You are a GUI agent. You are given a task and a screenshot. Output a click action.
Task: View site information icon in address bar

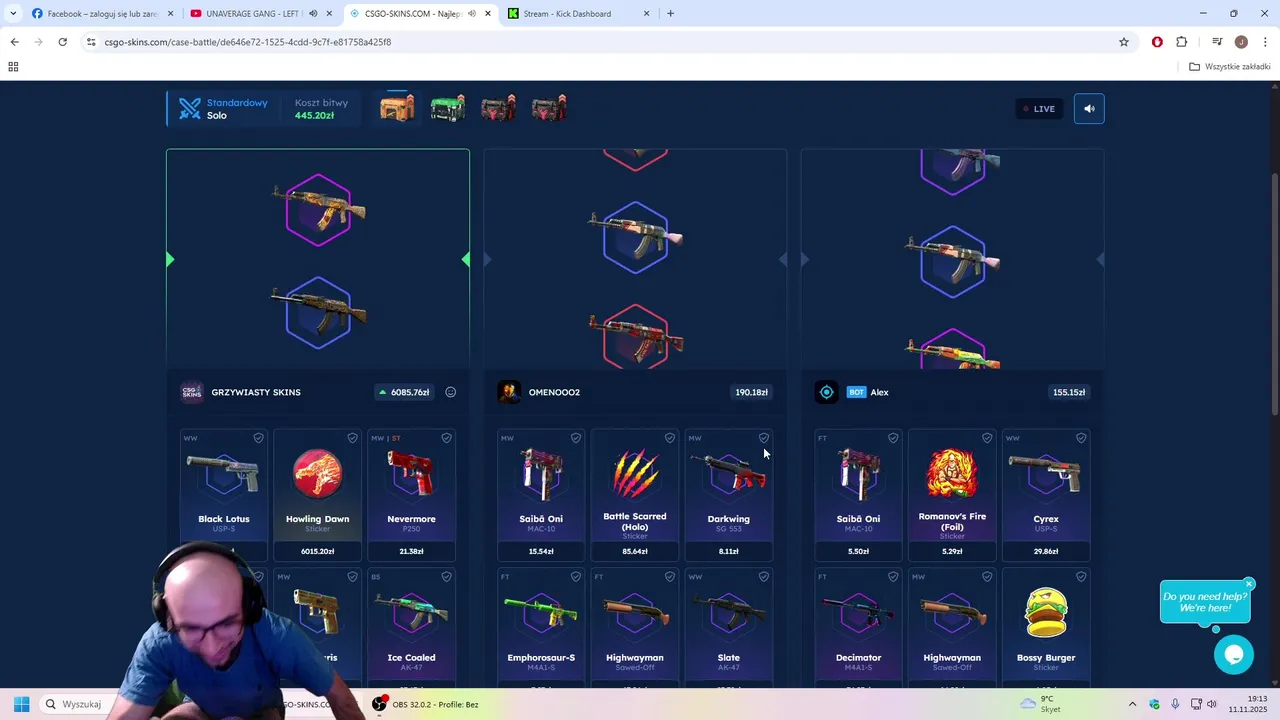point(91,42)
